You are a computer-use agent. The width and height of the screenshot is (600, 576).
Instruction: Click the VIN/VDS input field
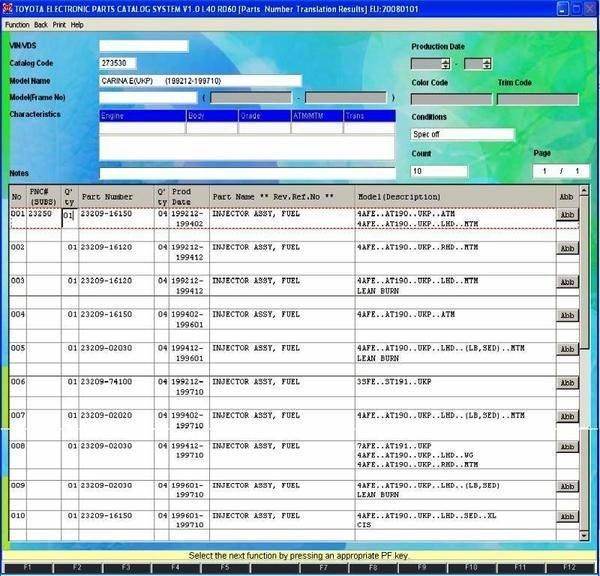tap(143, 46)
